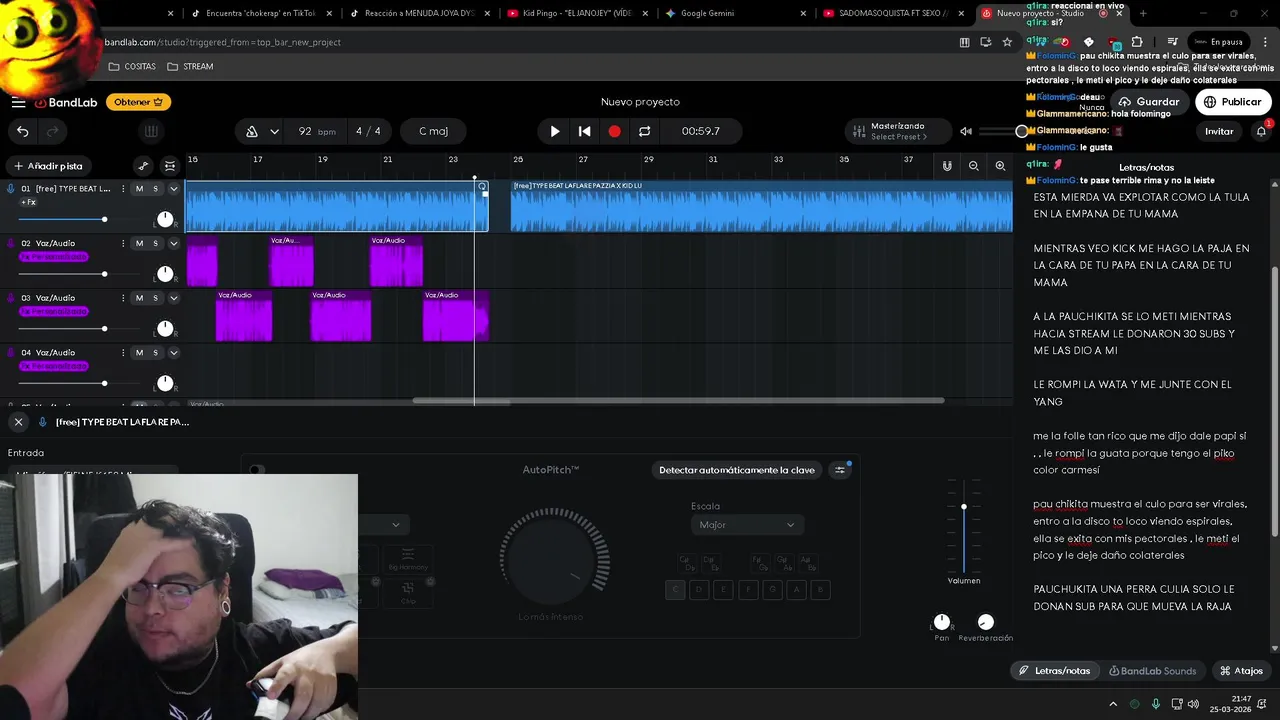Open Fx Personalizado on track 02
Image resolution: width=1280 pixels, height=720 pixels.
54,257
